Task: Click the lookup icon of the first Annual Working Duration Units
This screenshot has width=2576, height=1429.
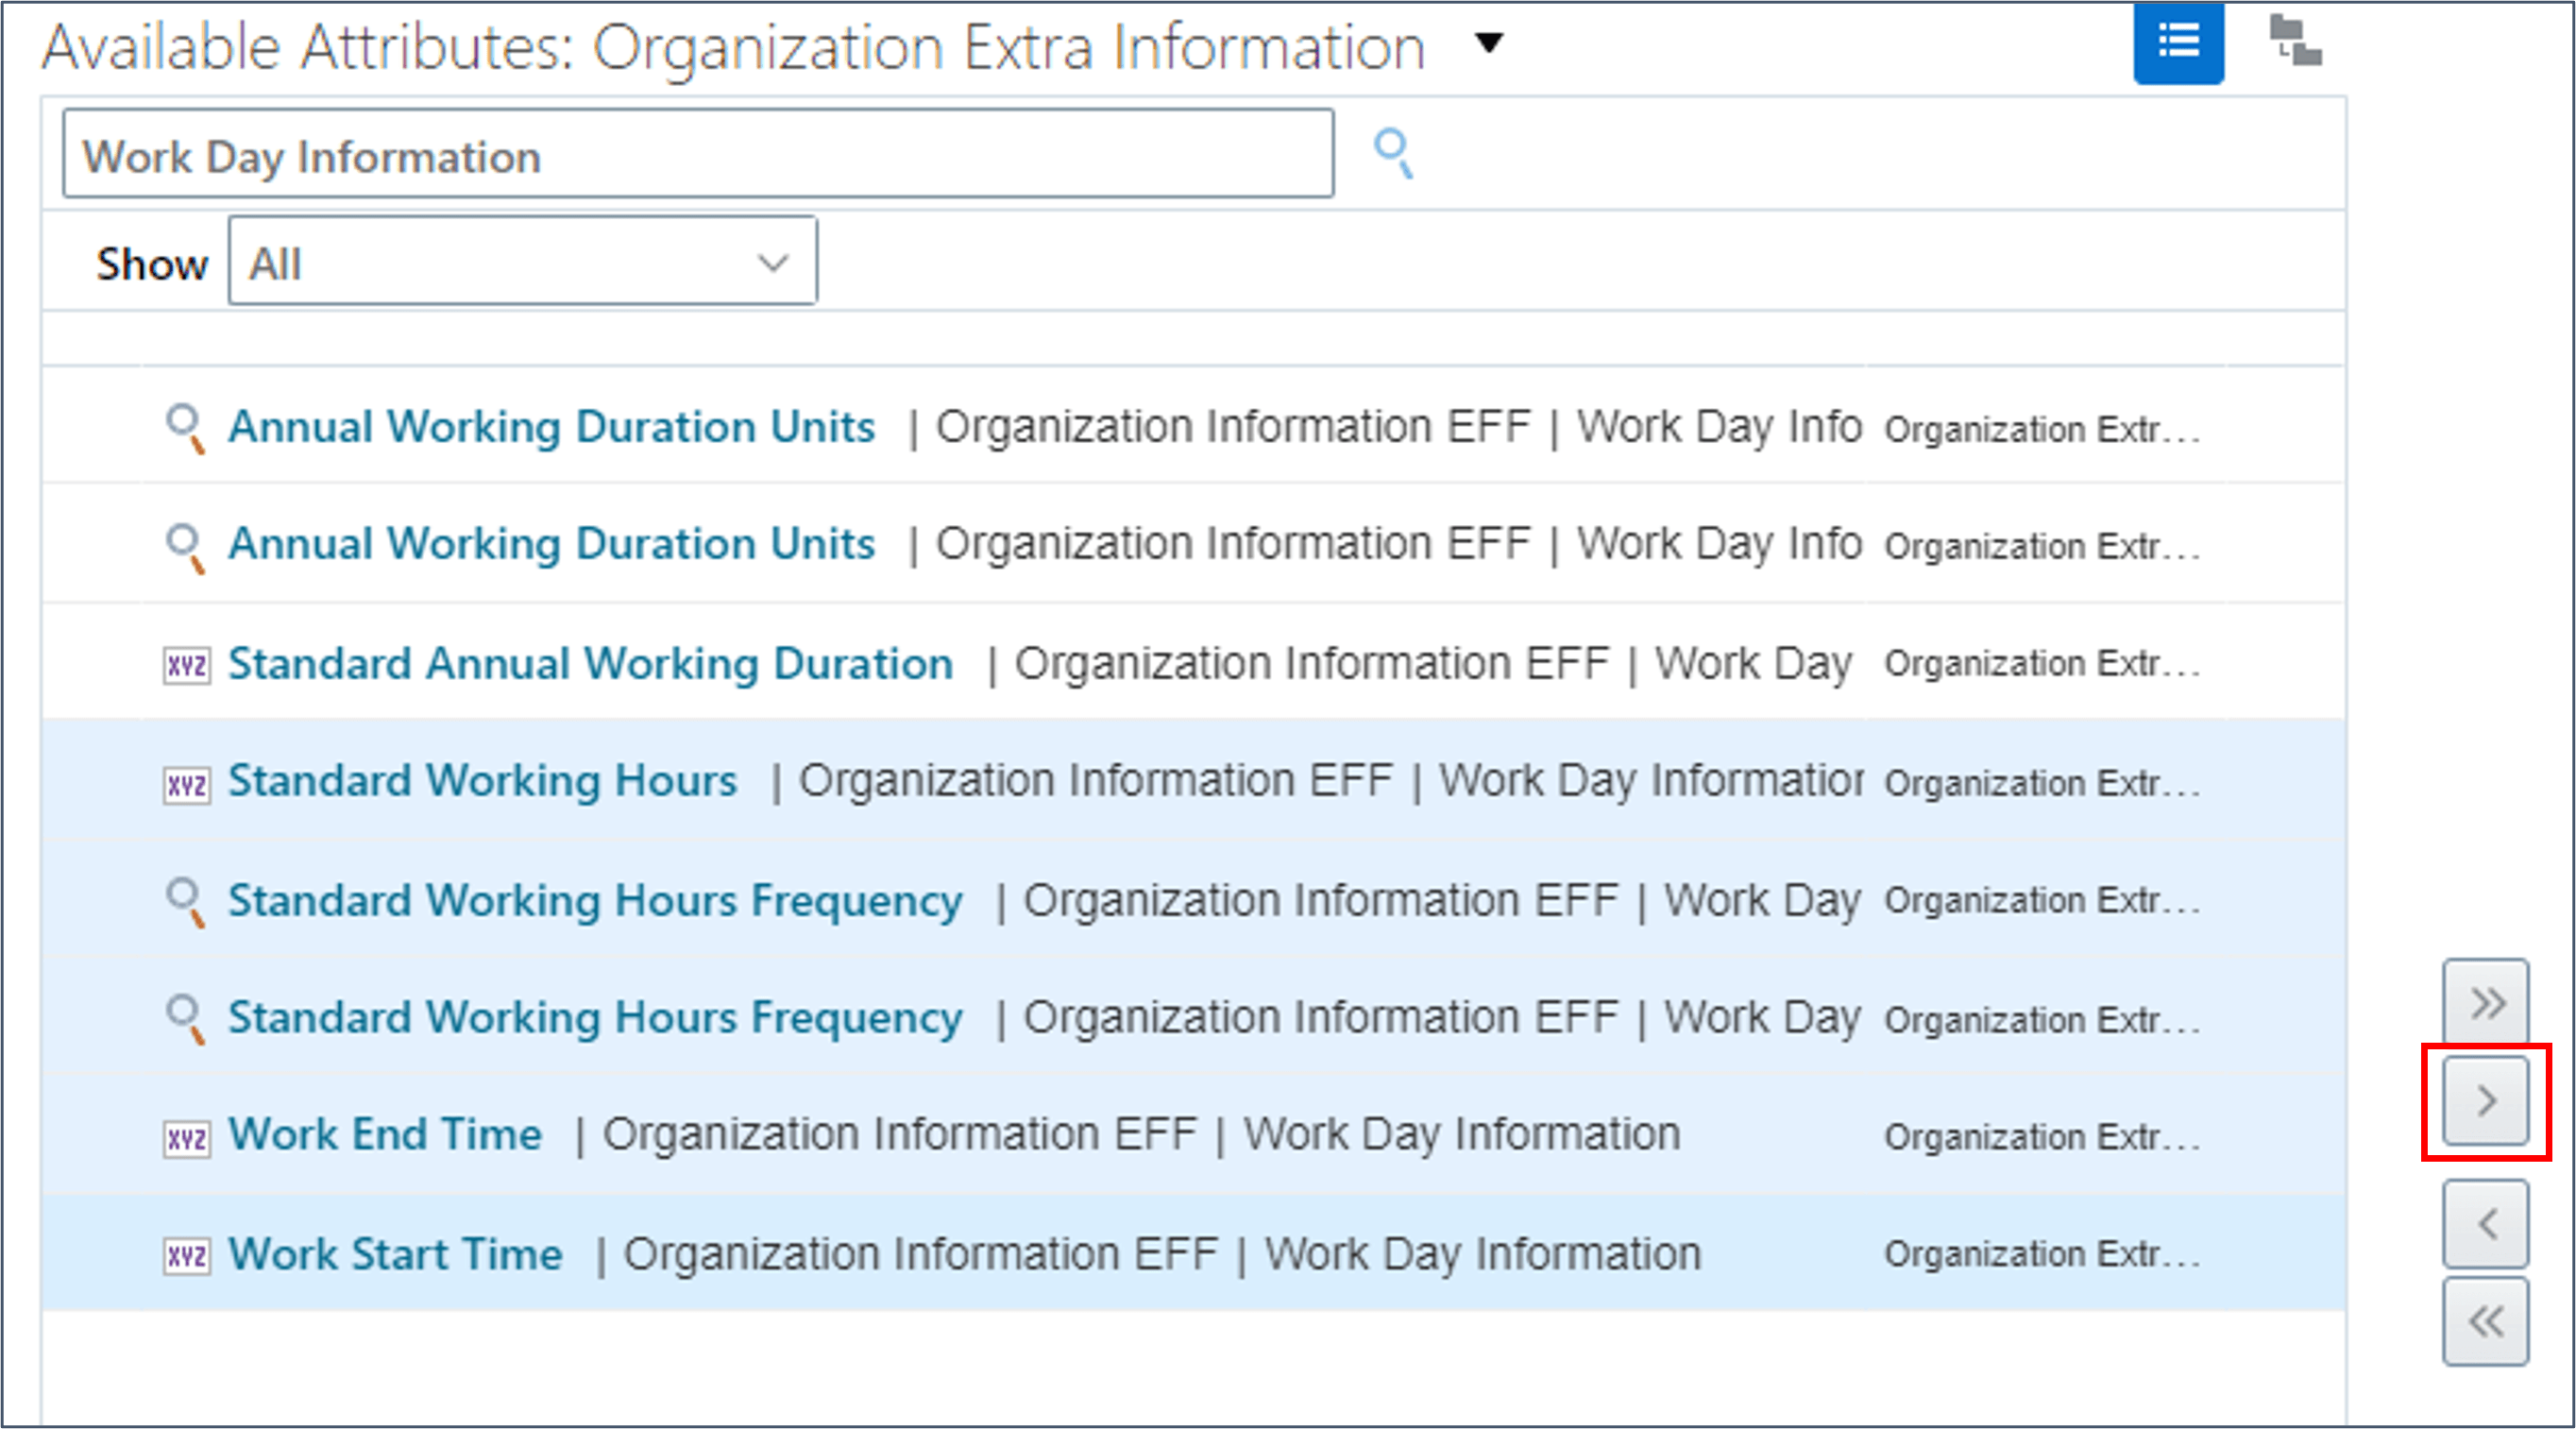Action: point(185,428)
